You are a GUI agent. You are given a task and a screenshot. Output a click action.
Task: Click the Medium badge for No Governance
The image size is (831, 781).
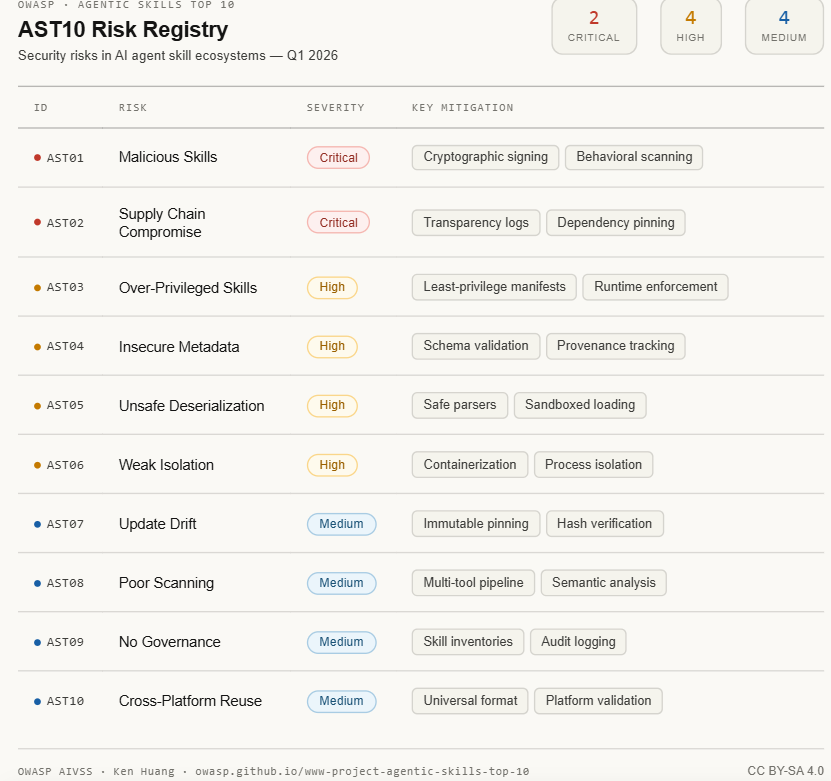click(341, 642)
